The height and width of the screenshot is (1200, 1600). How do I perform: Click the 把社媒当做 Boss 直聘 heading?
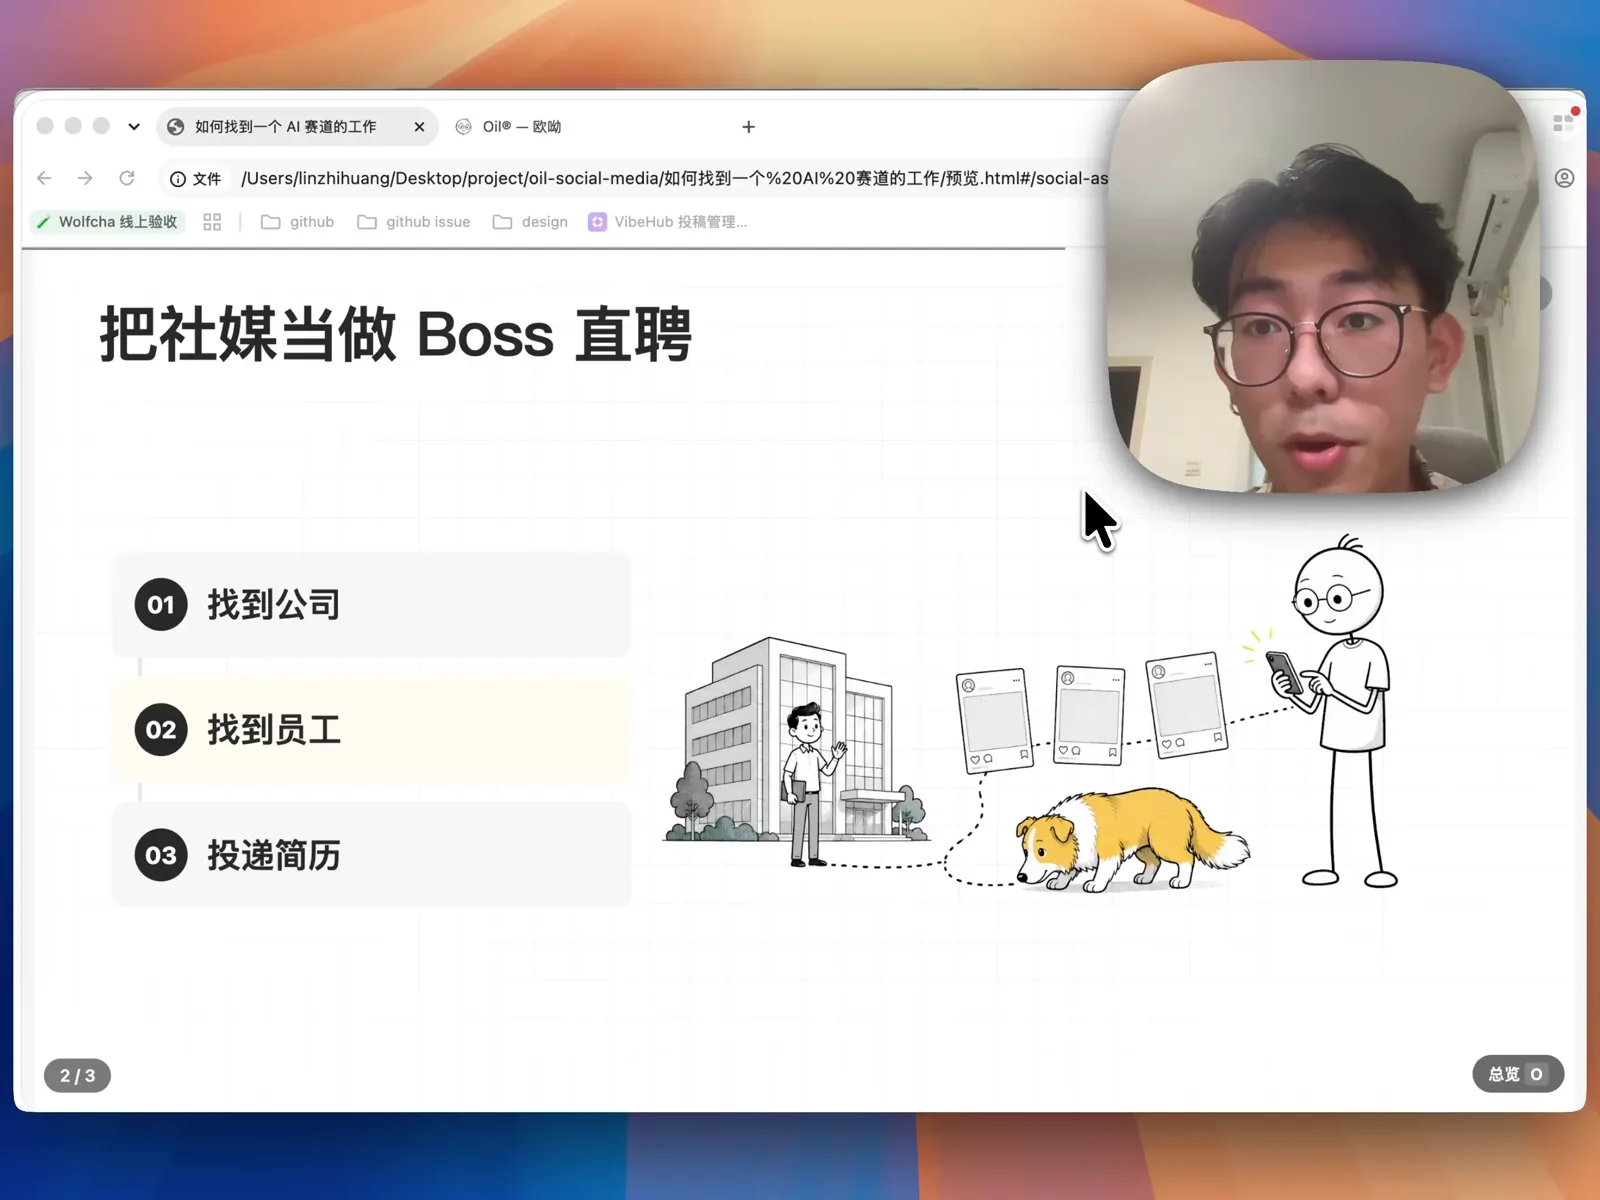pyautogui.click(x=396, y=334)
